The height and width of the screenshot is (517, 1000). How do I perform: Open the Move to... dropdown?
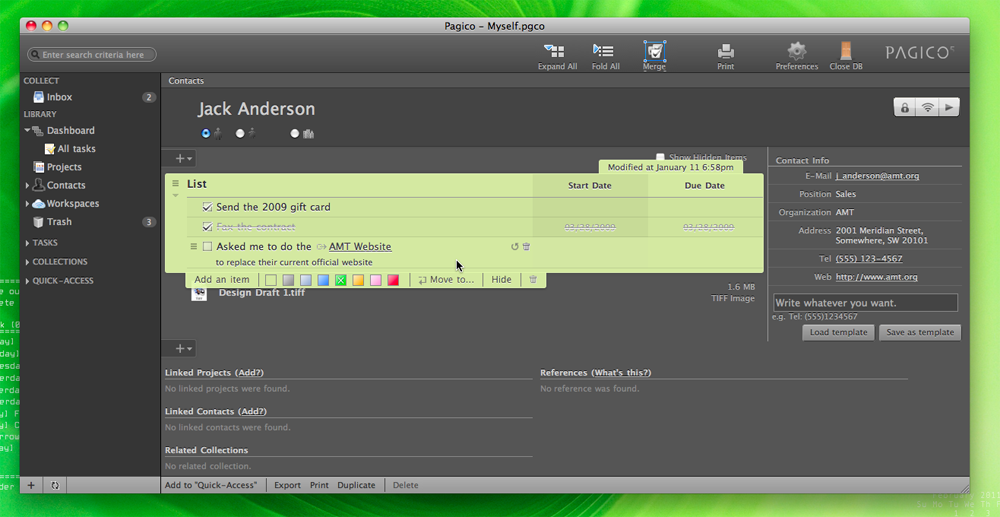[x=446, y=280]
